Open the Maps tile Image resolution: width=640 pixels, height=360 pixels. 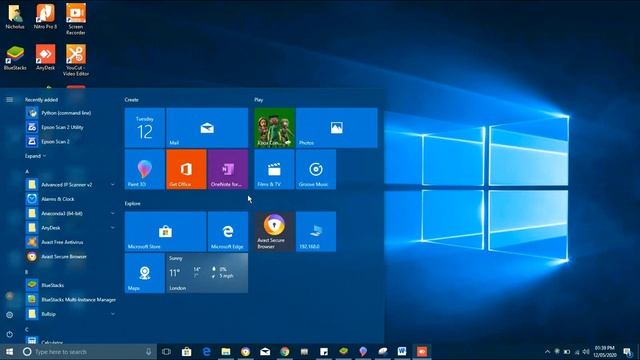[x=144, y=273]
